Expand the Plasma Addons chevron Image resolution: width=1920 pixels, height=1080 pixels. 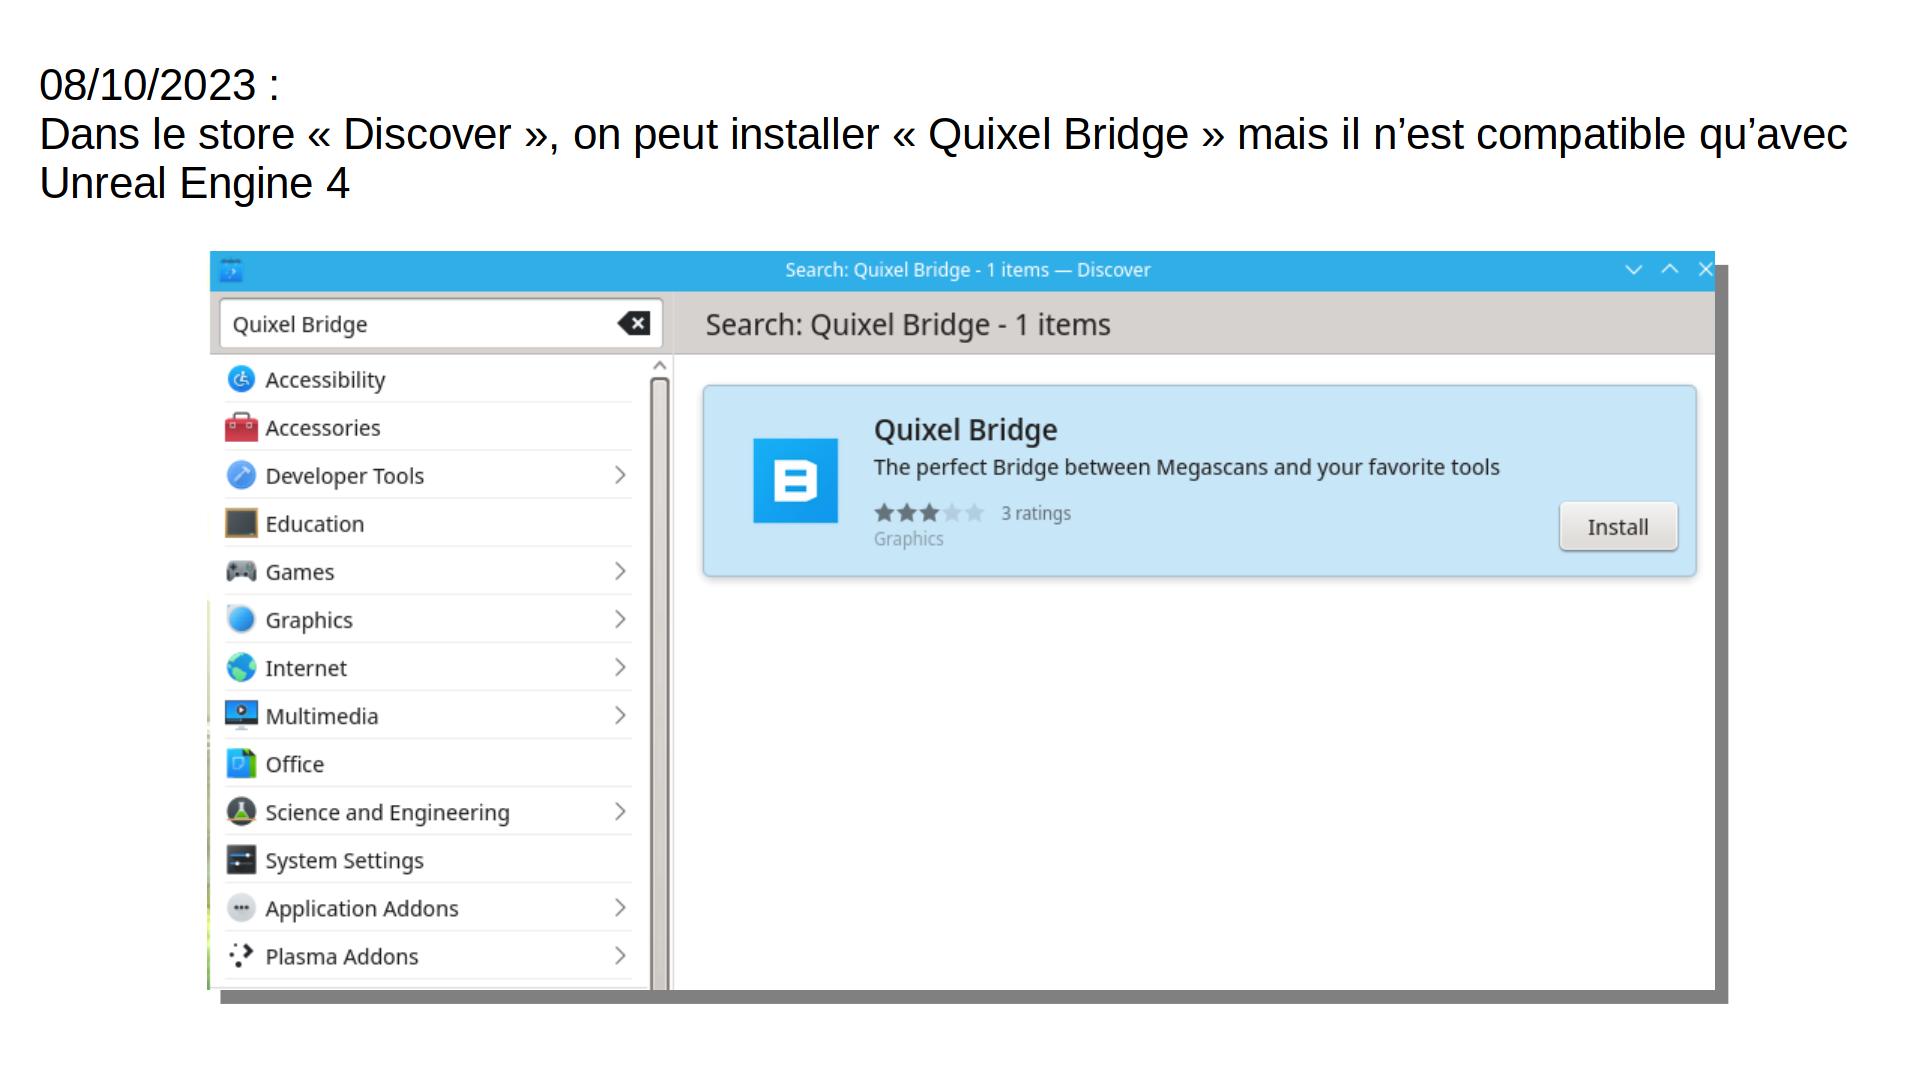(x=620, y=955)
